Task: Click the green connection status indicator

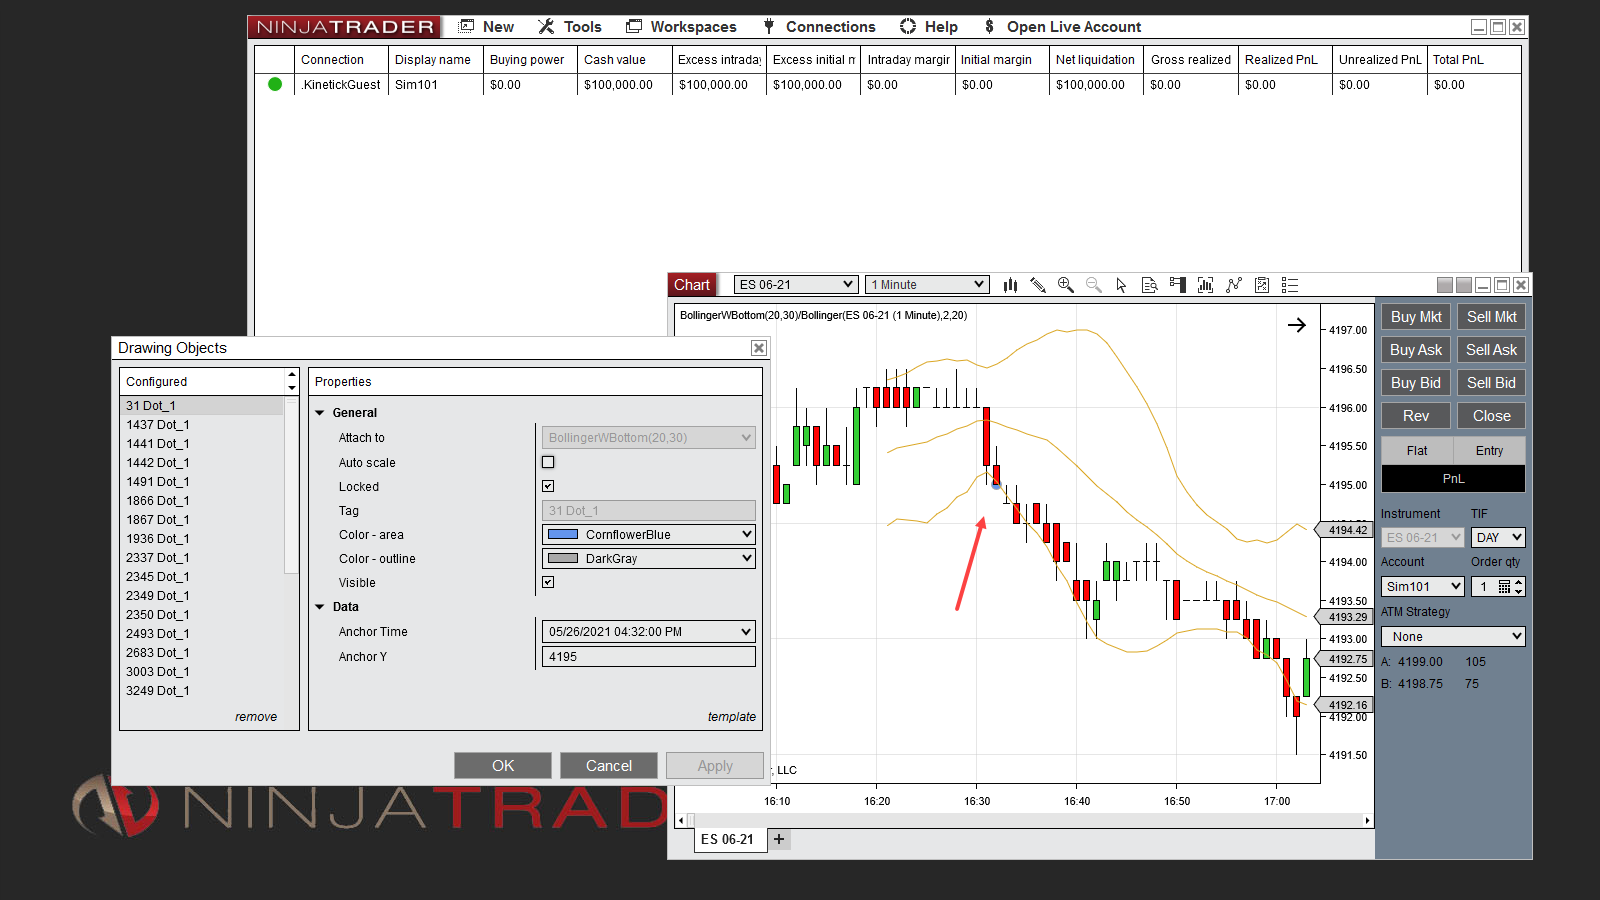Action: coord(275,84)
